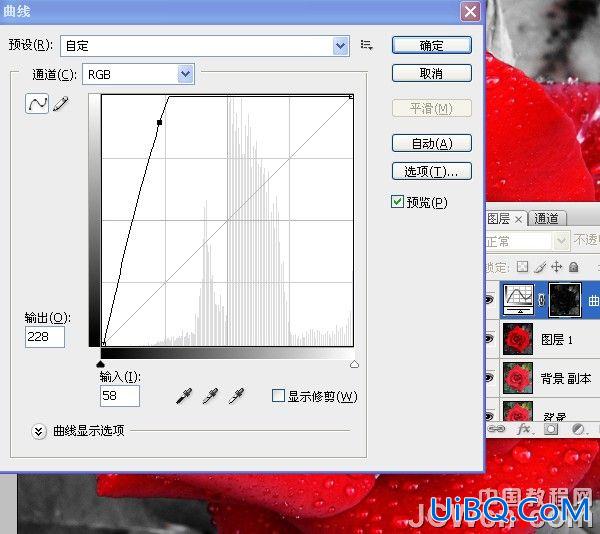The width and height of the screenshot is (600, 534).
Task: Click the link layers icon in Layers panel
Action: (x=496, y=429)
